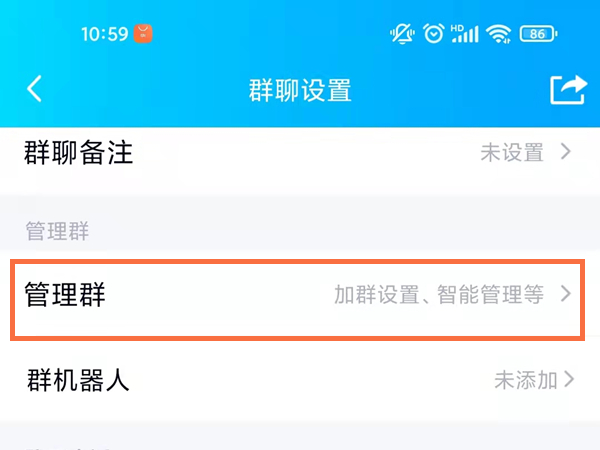Screen dimensions: 600x450
Task: Tap the silent mode bell icon
Action: [403, 33]
